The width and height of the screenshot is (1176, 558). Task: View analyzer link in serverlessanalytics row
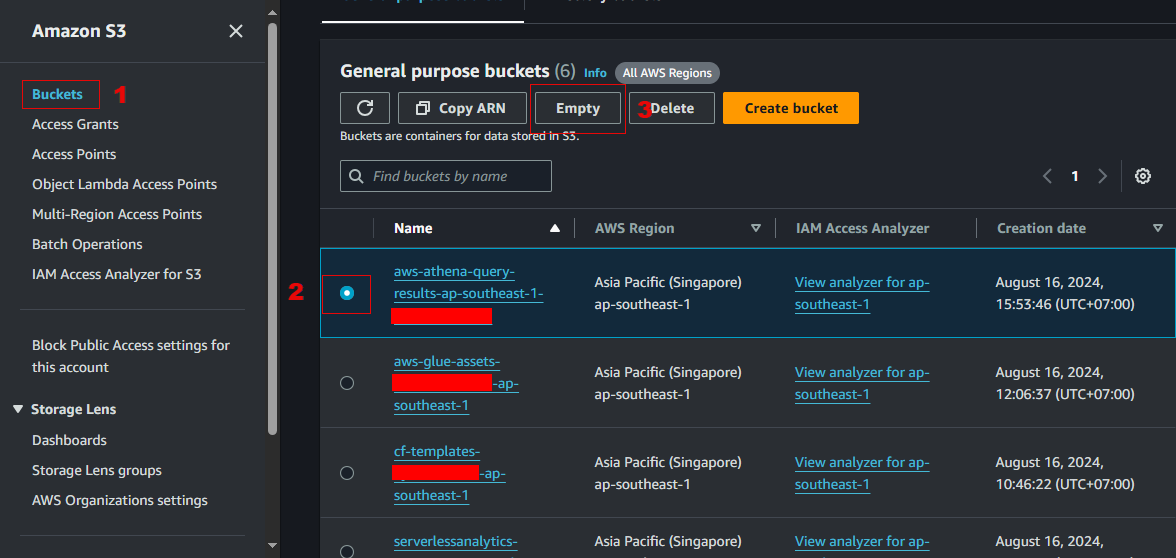862,541
